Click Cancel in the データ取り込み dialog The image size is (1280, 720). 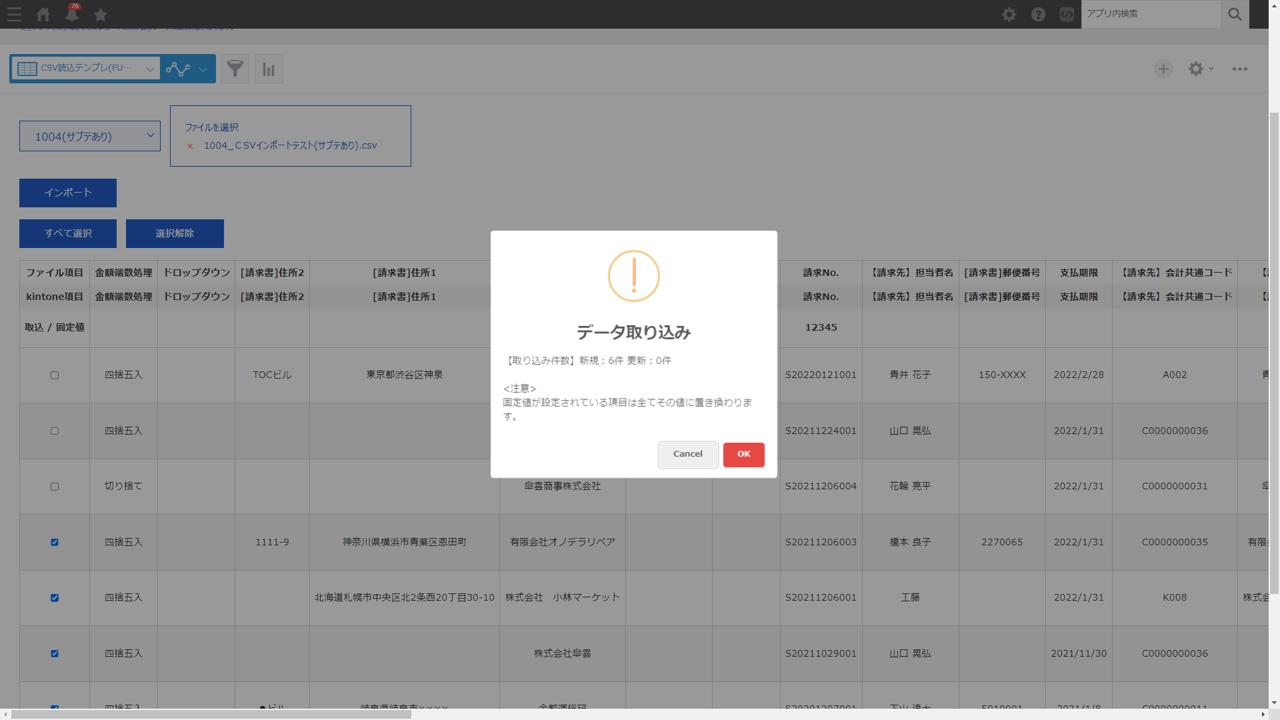tap(688, 454)
